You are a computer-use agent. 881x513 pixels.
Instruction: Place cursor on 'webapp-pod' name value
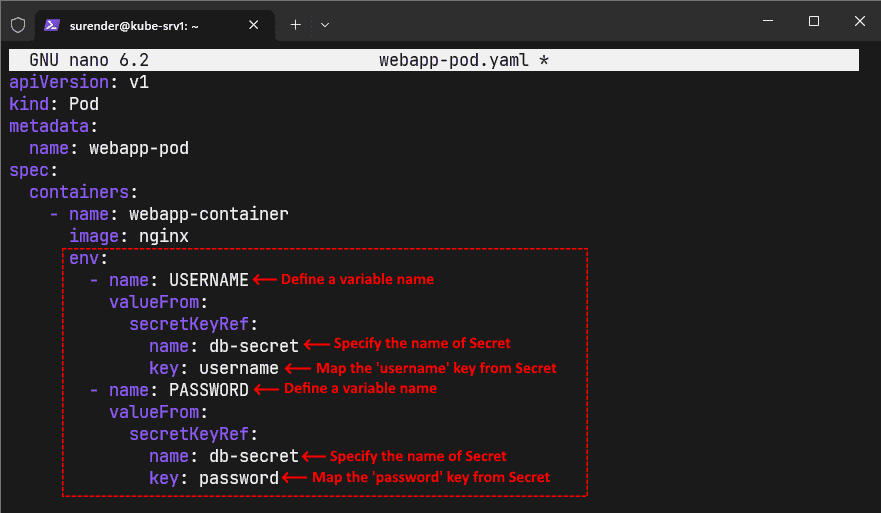(x=139, y=148)
